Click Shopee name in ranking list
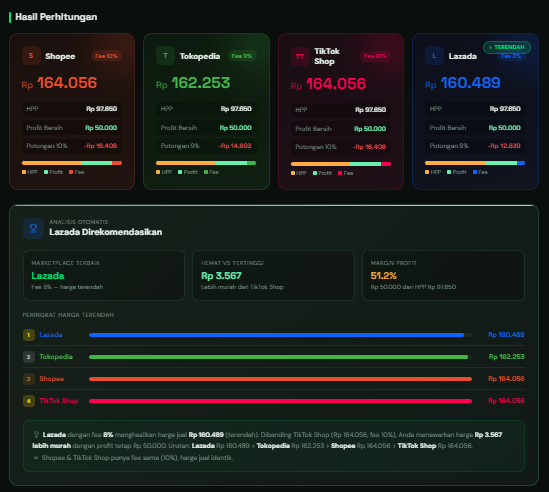Image resolution: width=549 pixels, height=492 pixels. coord(51,379)
